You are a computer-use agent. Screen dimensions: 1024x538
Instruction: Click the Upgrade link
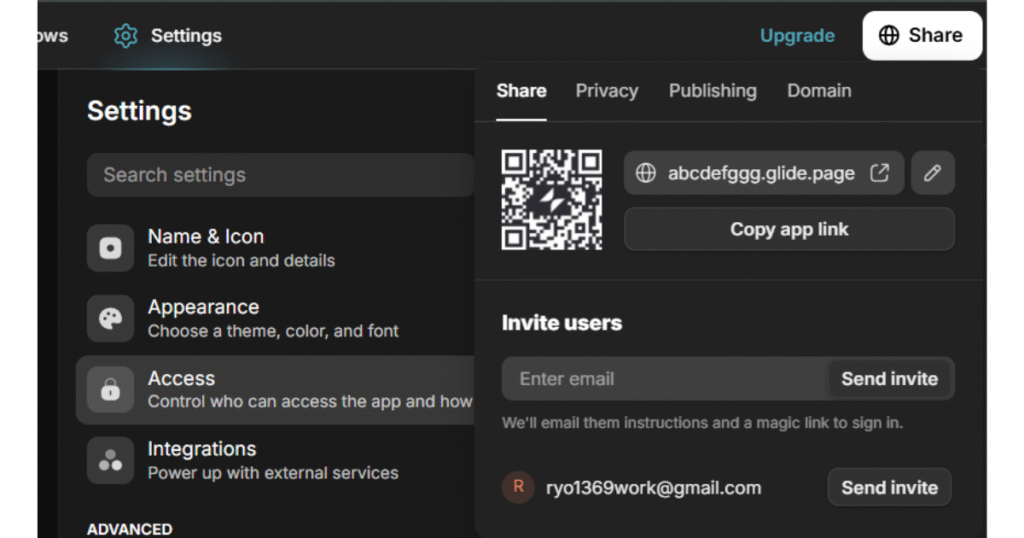pyautogui.click(x=797, y=35)
